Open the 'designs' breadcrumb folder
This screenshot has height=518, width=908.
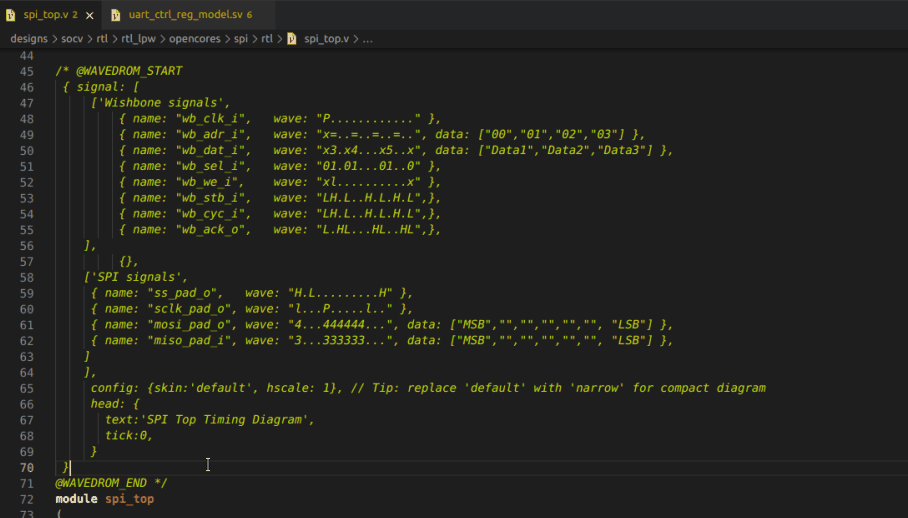pyautogui.click(x=30, y=39)
